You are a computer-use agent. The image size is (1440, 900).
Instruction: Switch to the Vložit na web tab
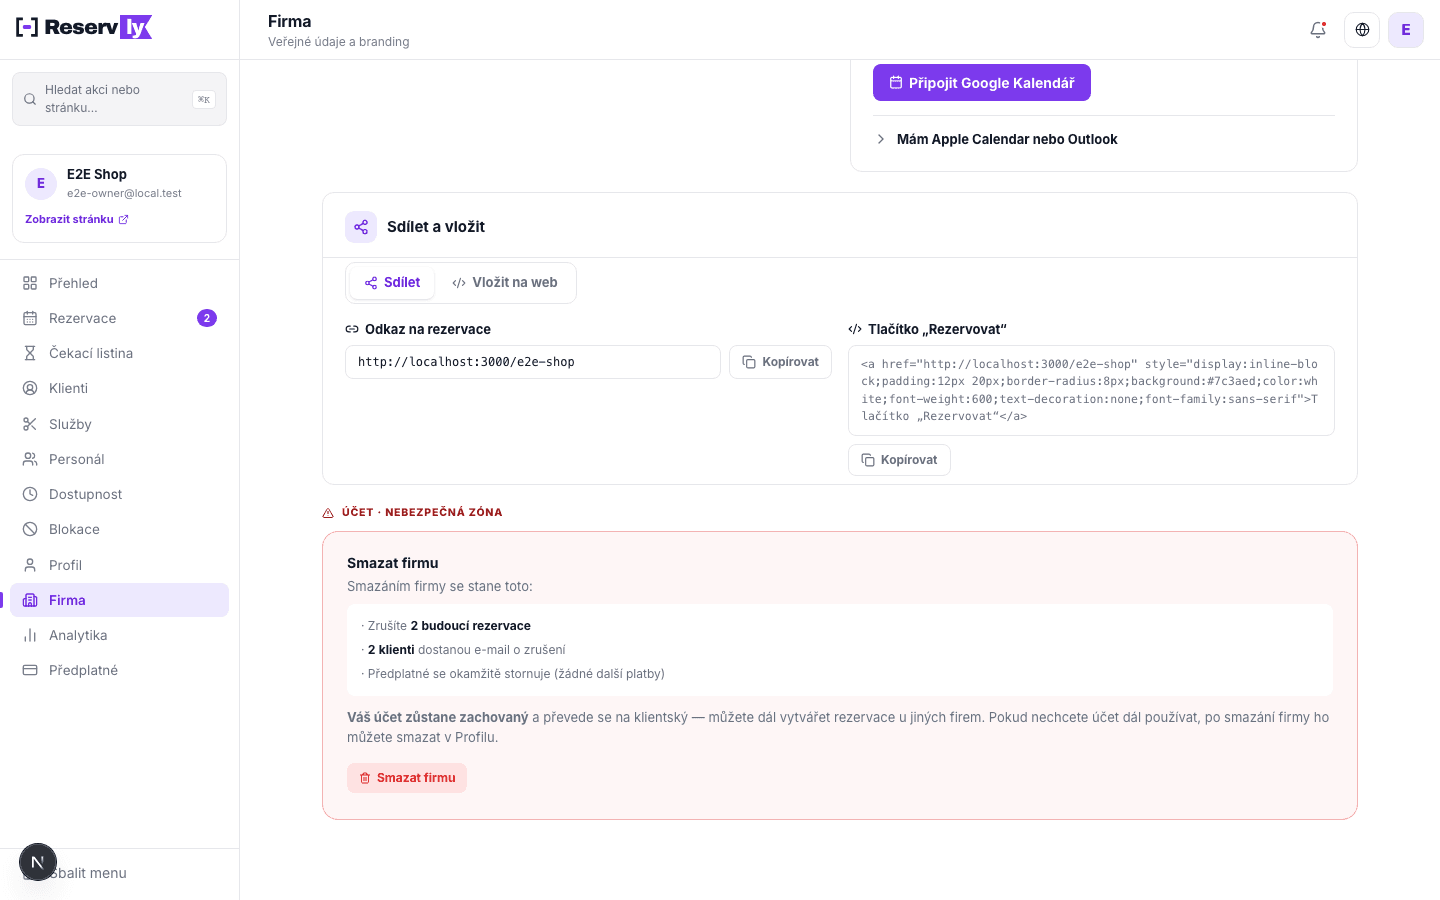[505, 283]
